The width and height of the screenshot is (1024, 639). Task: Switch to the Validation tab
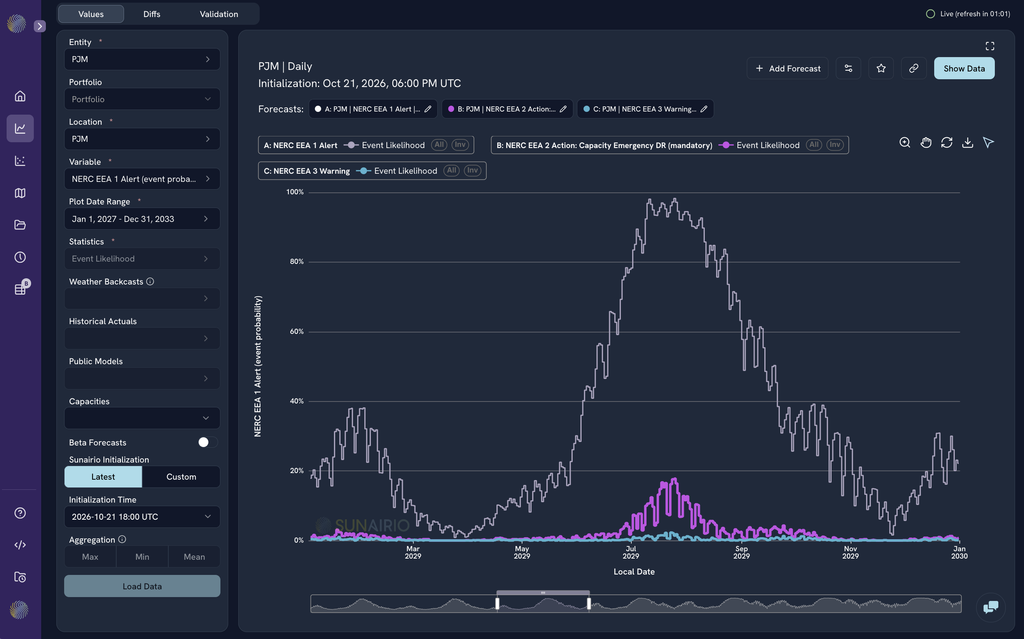pyautogui.click(x=219, y=14)
